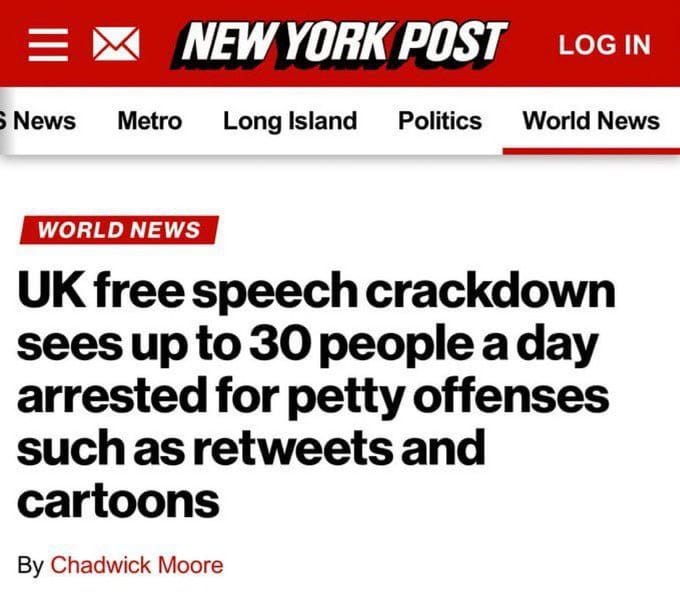
Task: Open author Chadwick Moore's page
Action: [x=137, y=565]
